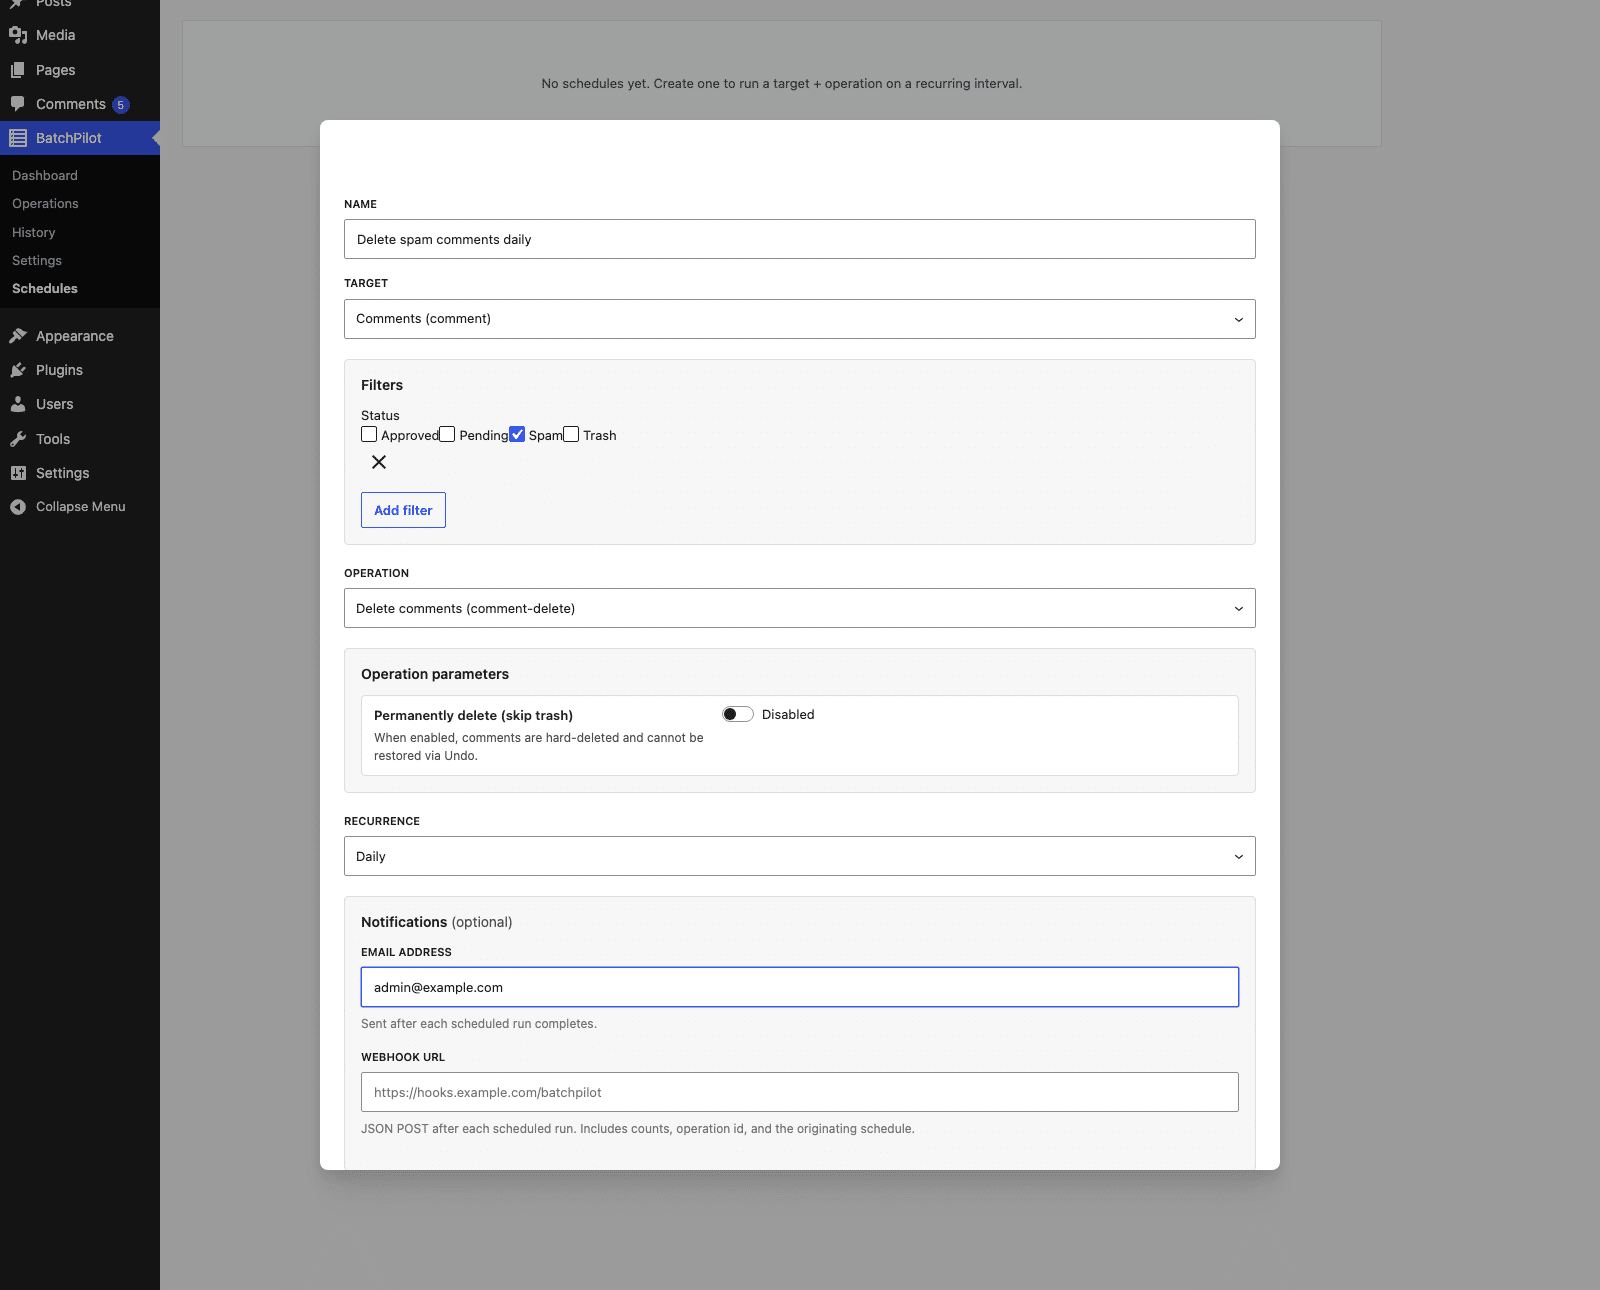
Task: Open the Pages menu link
Action: coord(56,70)
